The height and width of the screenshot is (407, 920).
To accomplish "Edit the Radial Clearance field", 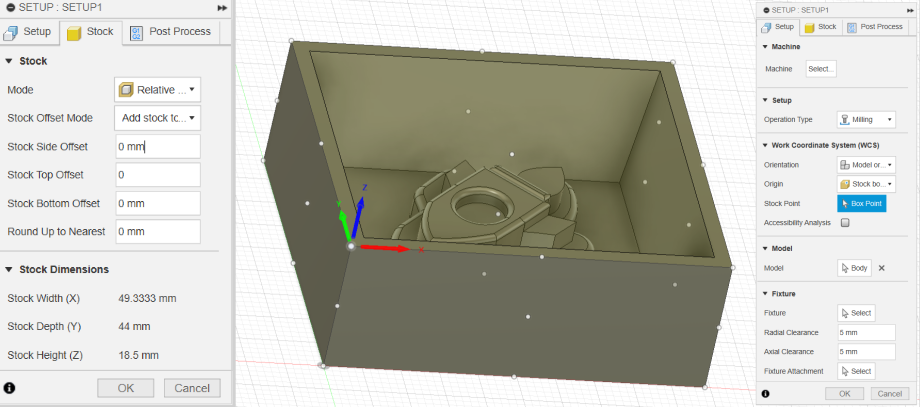I will click(866, 333).
